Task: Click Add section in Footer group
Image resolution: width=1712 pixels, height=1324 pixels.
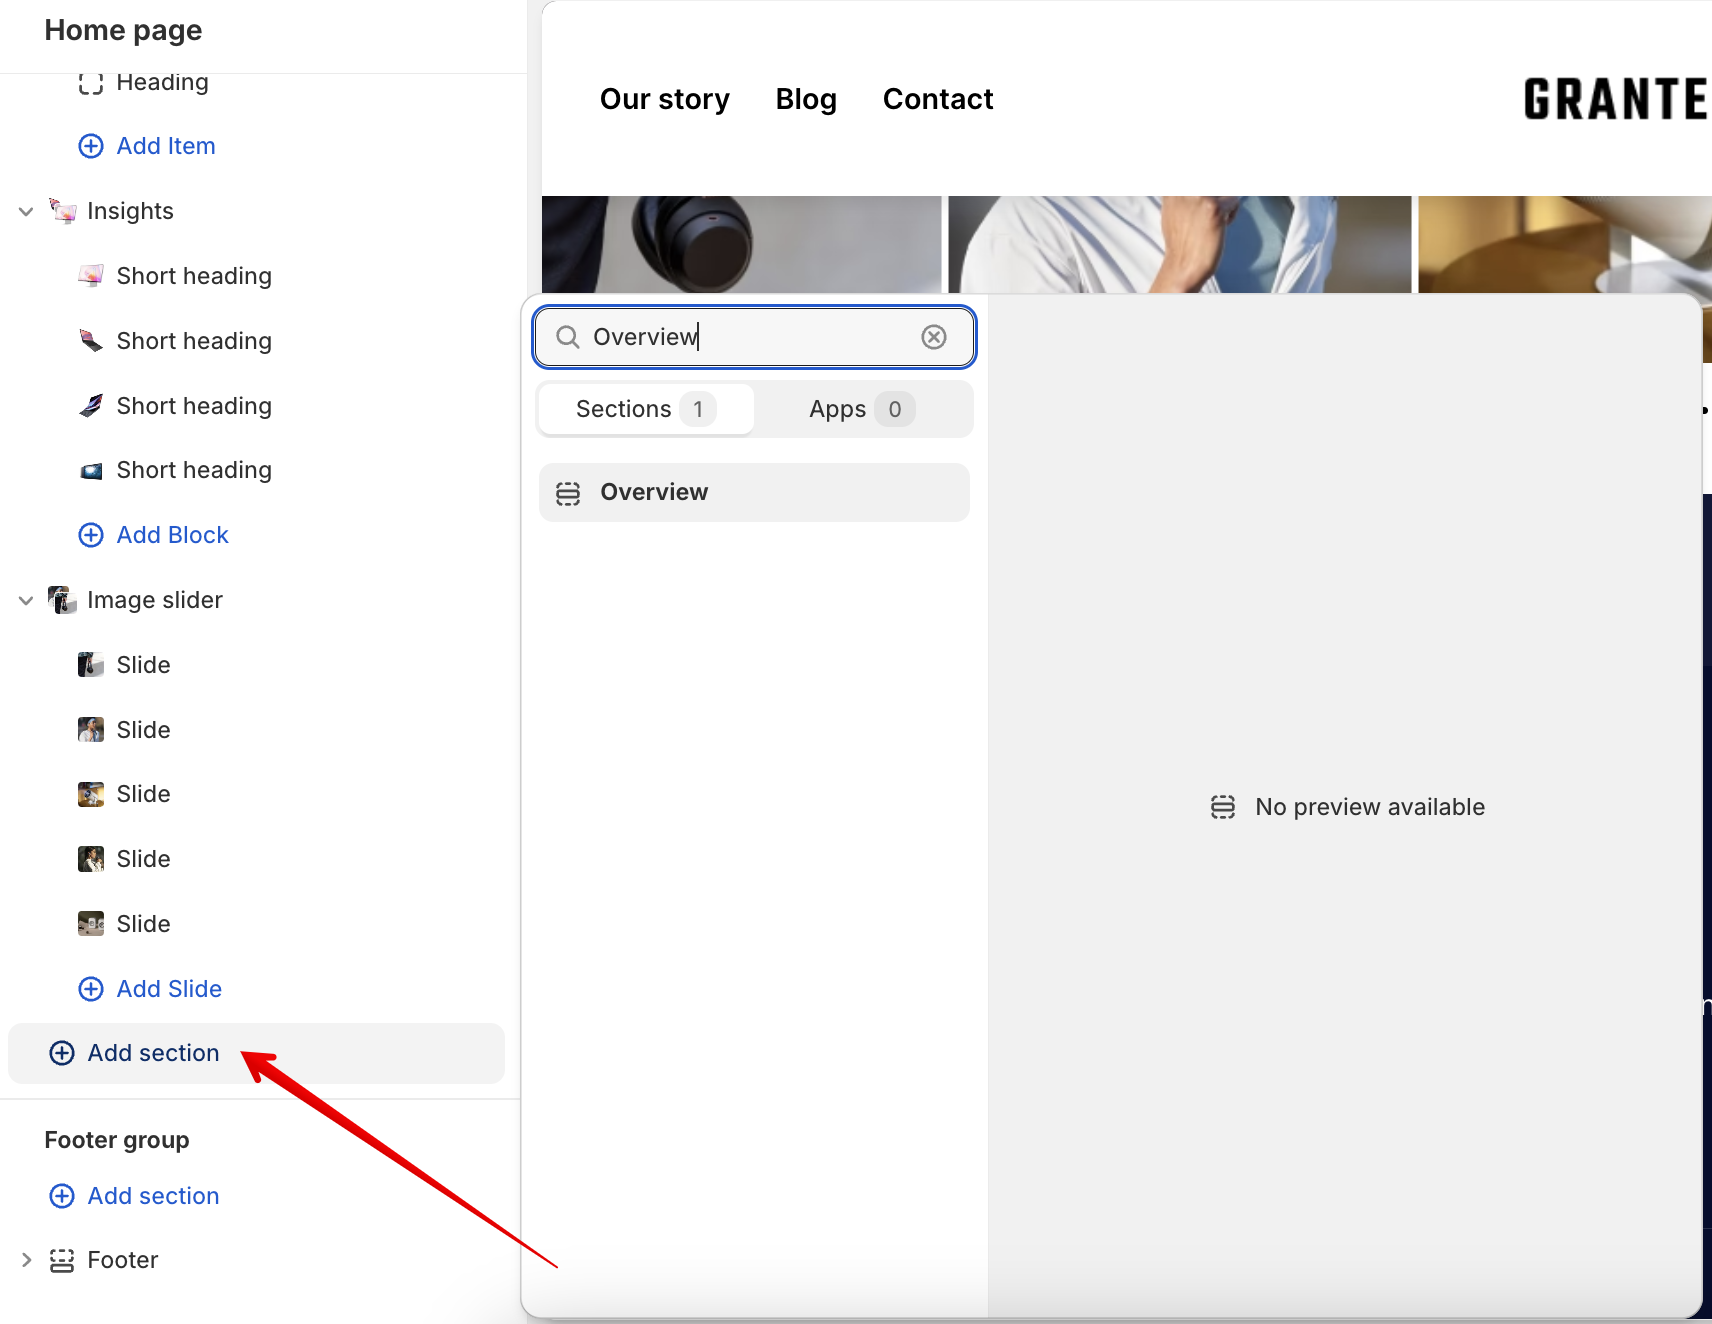Action: [153, 1196]
